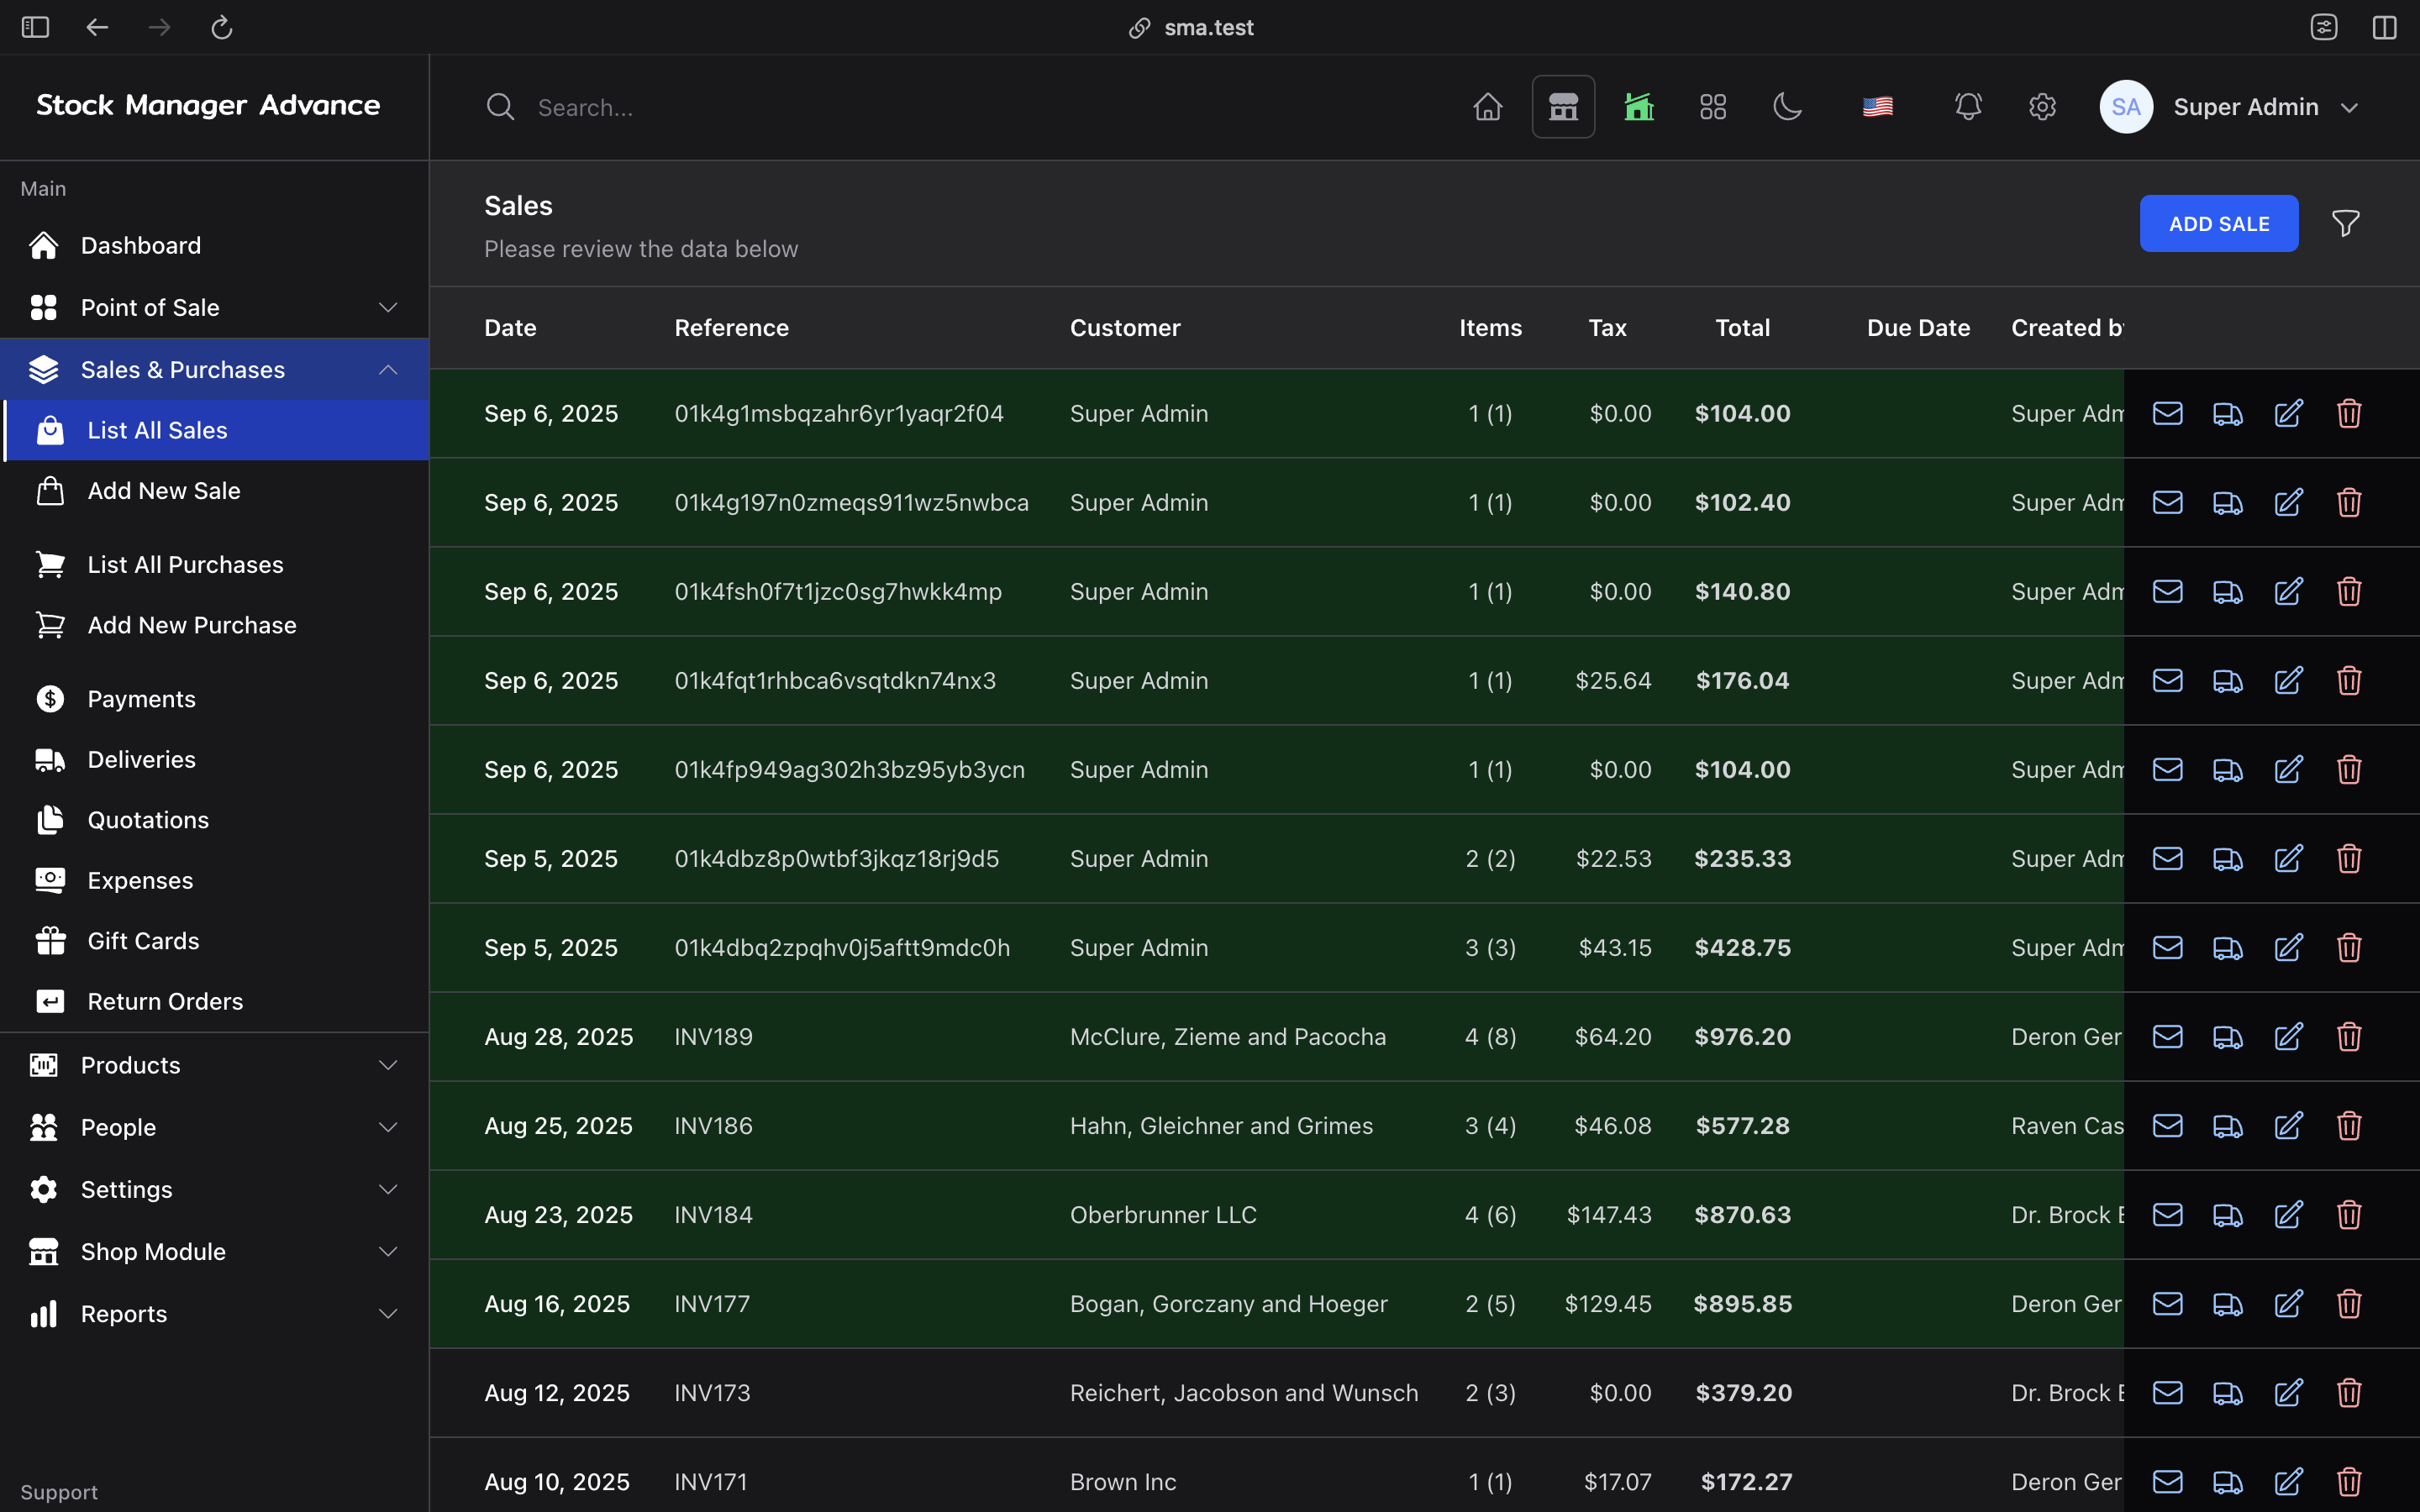Viewport: 2420px width, 1512px height.
Task: Click Stock Manager Advance logo
Action: coord(208,105)
